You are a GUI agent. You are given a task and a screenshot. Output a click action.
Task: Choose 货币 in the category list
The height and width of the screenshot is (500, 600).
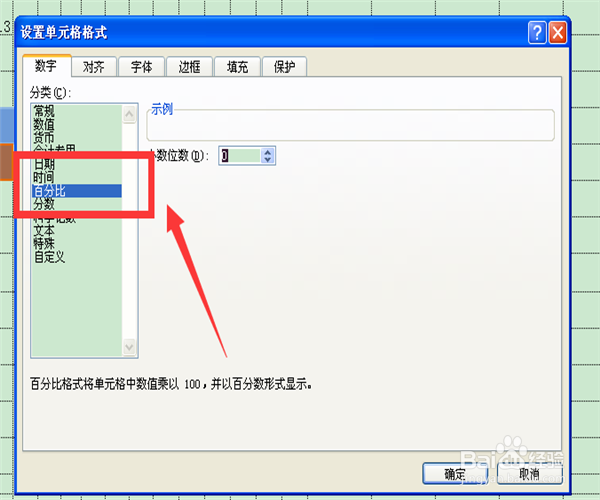[x=44, y=137]
